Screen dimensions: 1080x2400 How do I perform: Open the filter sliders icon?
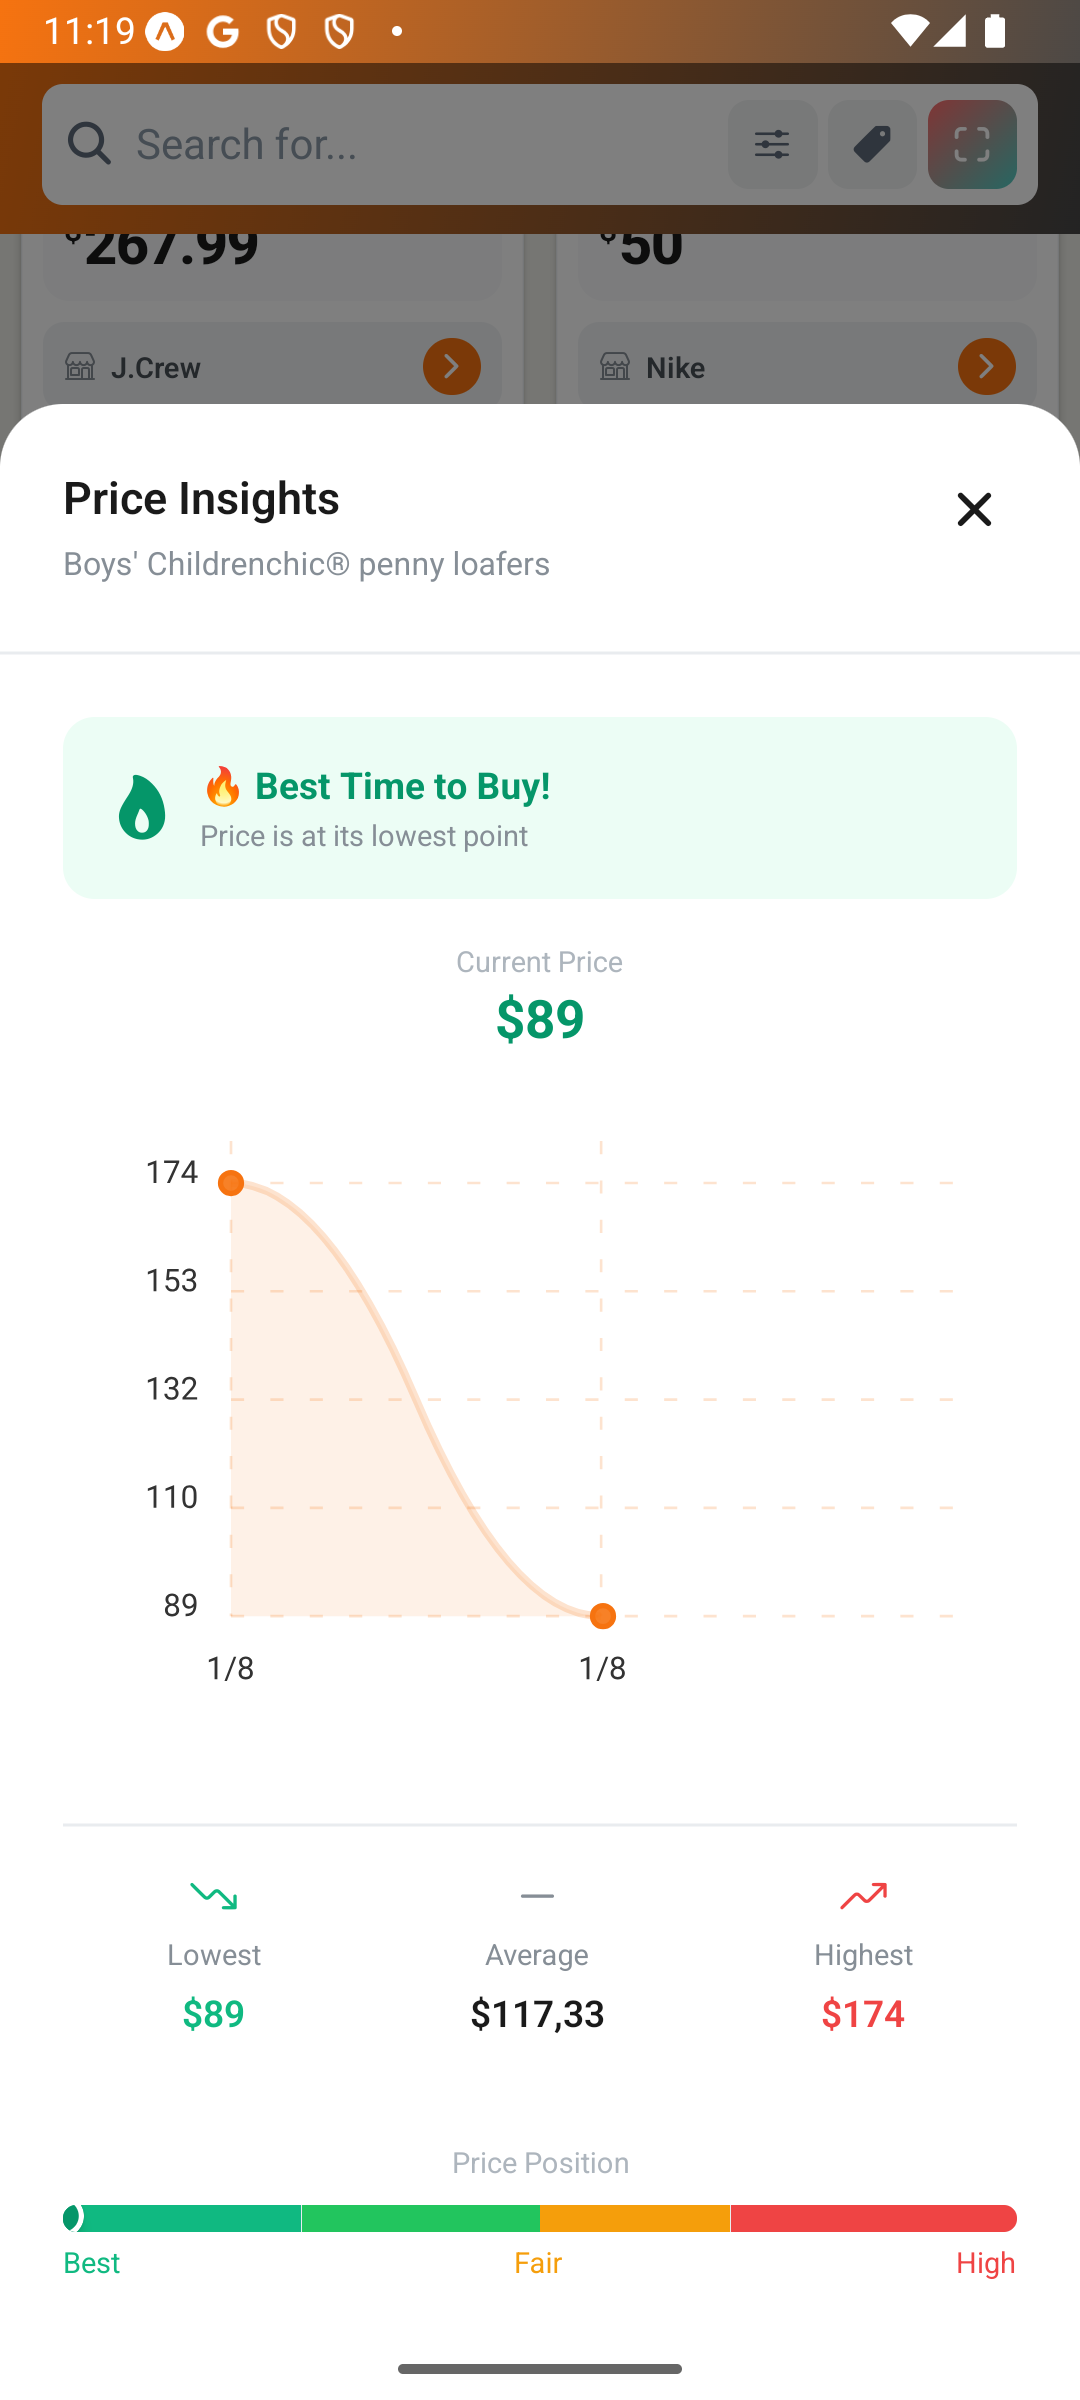click(x=772, y=144)
